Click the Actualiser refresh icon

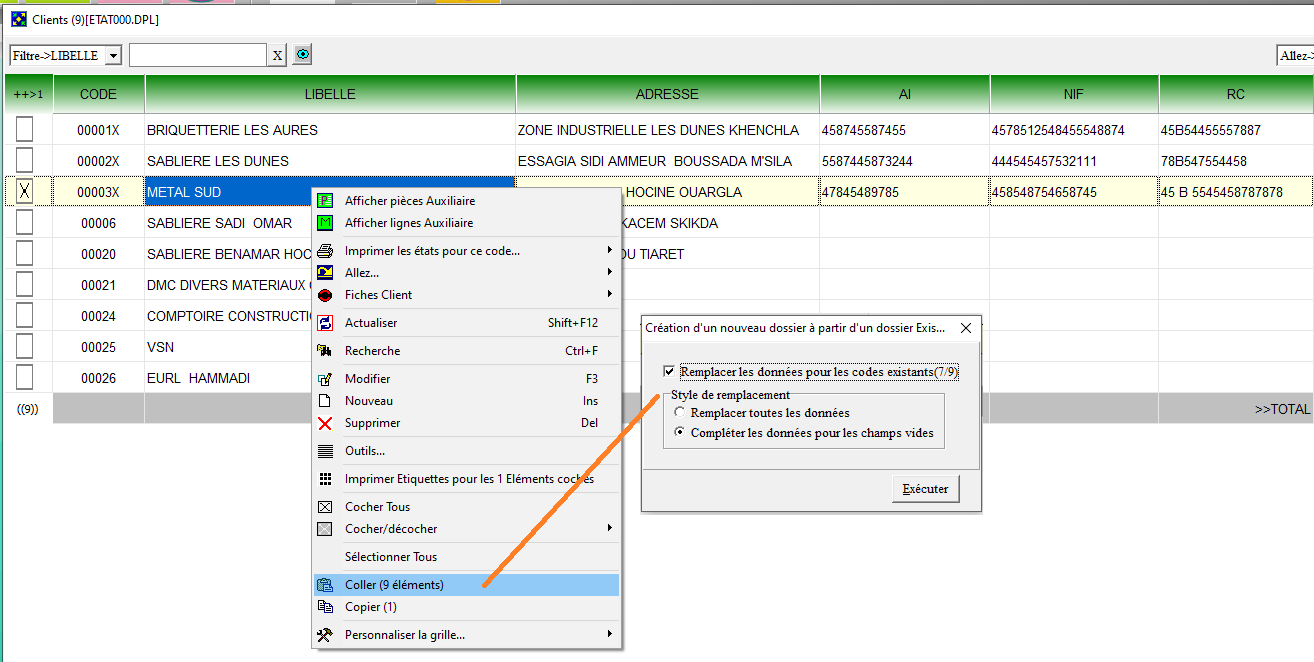(x=325, y=323)
